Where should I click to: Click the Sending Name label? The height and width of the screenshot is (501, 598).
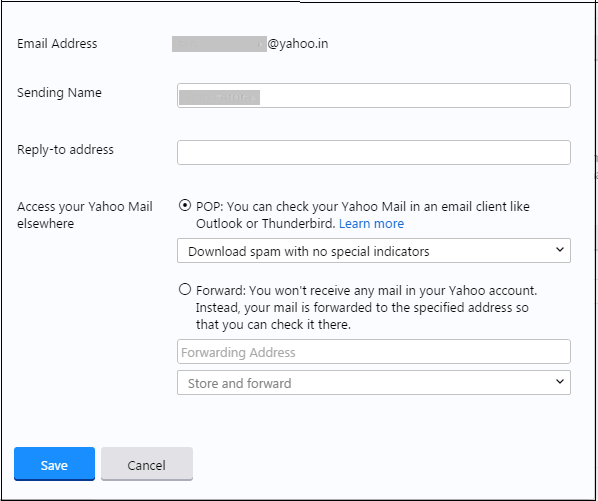point(59,93)
